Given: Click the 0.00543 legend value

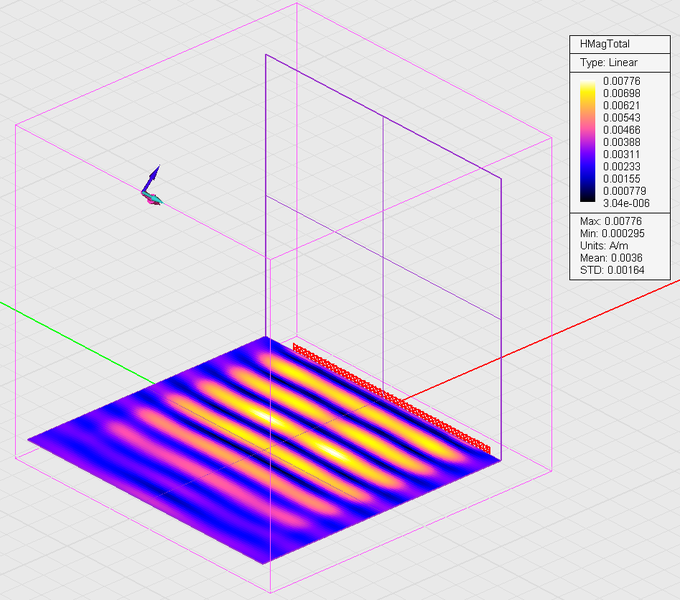Looking at the screenshot, I should point(620,117).
